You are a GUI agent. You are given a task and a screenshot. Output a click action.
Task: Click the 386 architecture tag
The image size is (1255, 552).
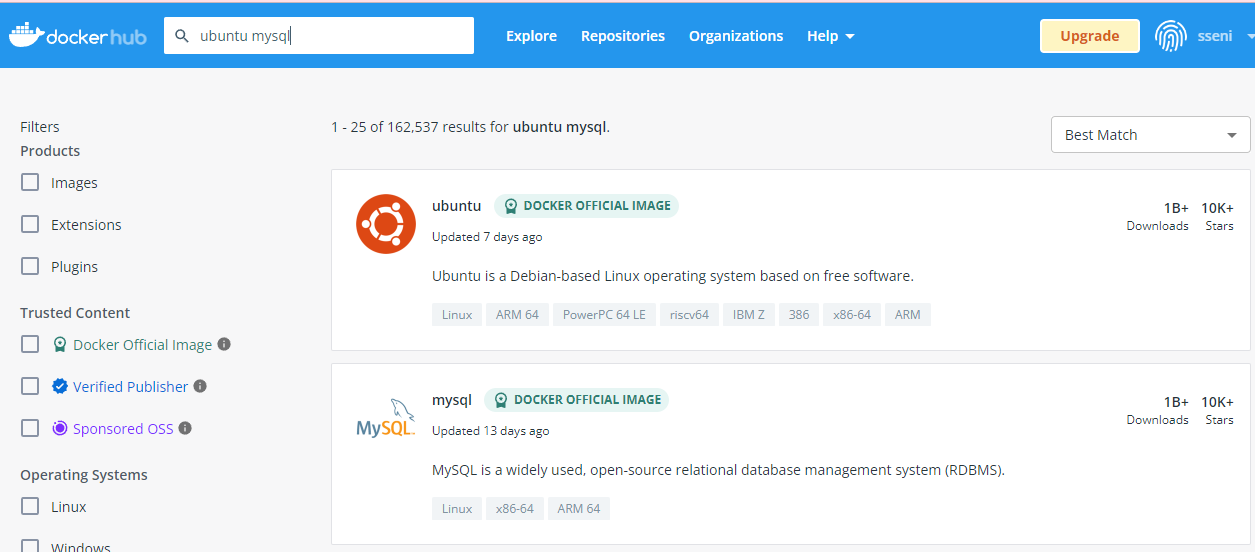coord(799,315)
